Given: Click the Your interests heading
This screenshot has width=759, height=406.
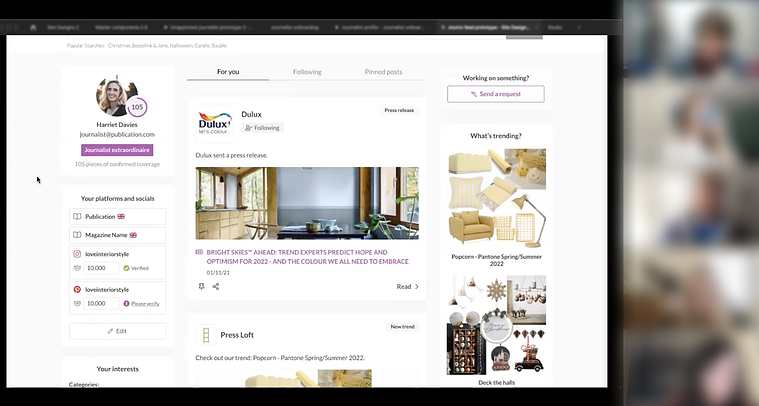Looking at the screenshot, I should [x=118, y=369].
